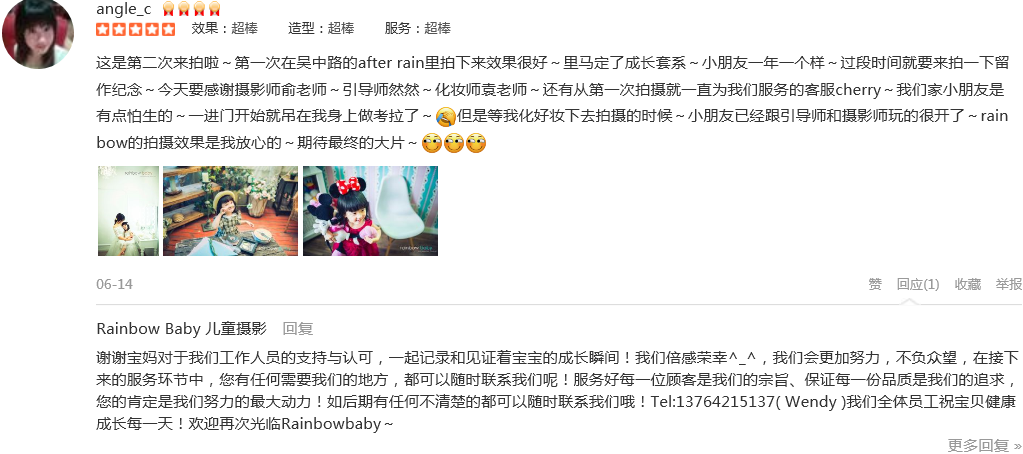Open the mother and baby photo thumbnail
1023x454 pixels.
(128, 211)
